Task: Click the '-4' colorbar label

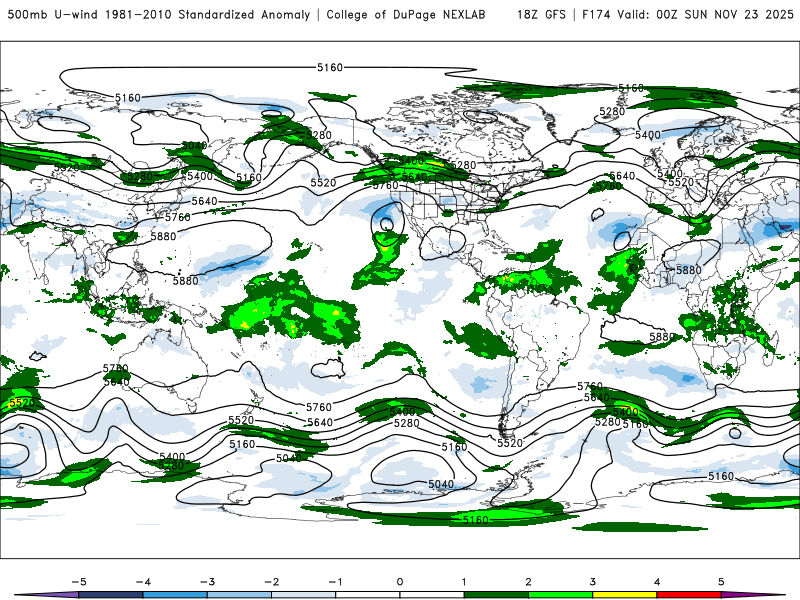Action: click(143, 582)
